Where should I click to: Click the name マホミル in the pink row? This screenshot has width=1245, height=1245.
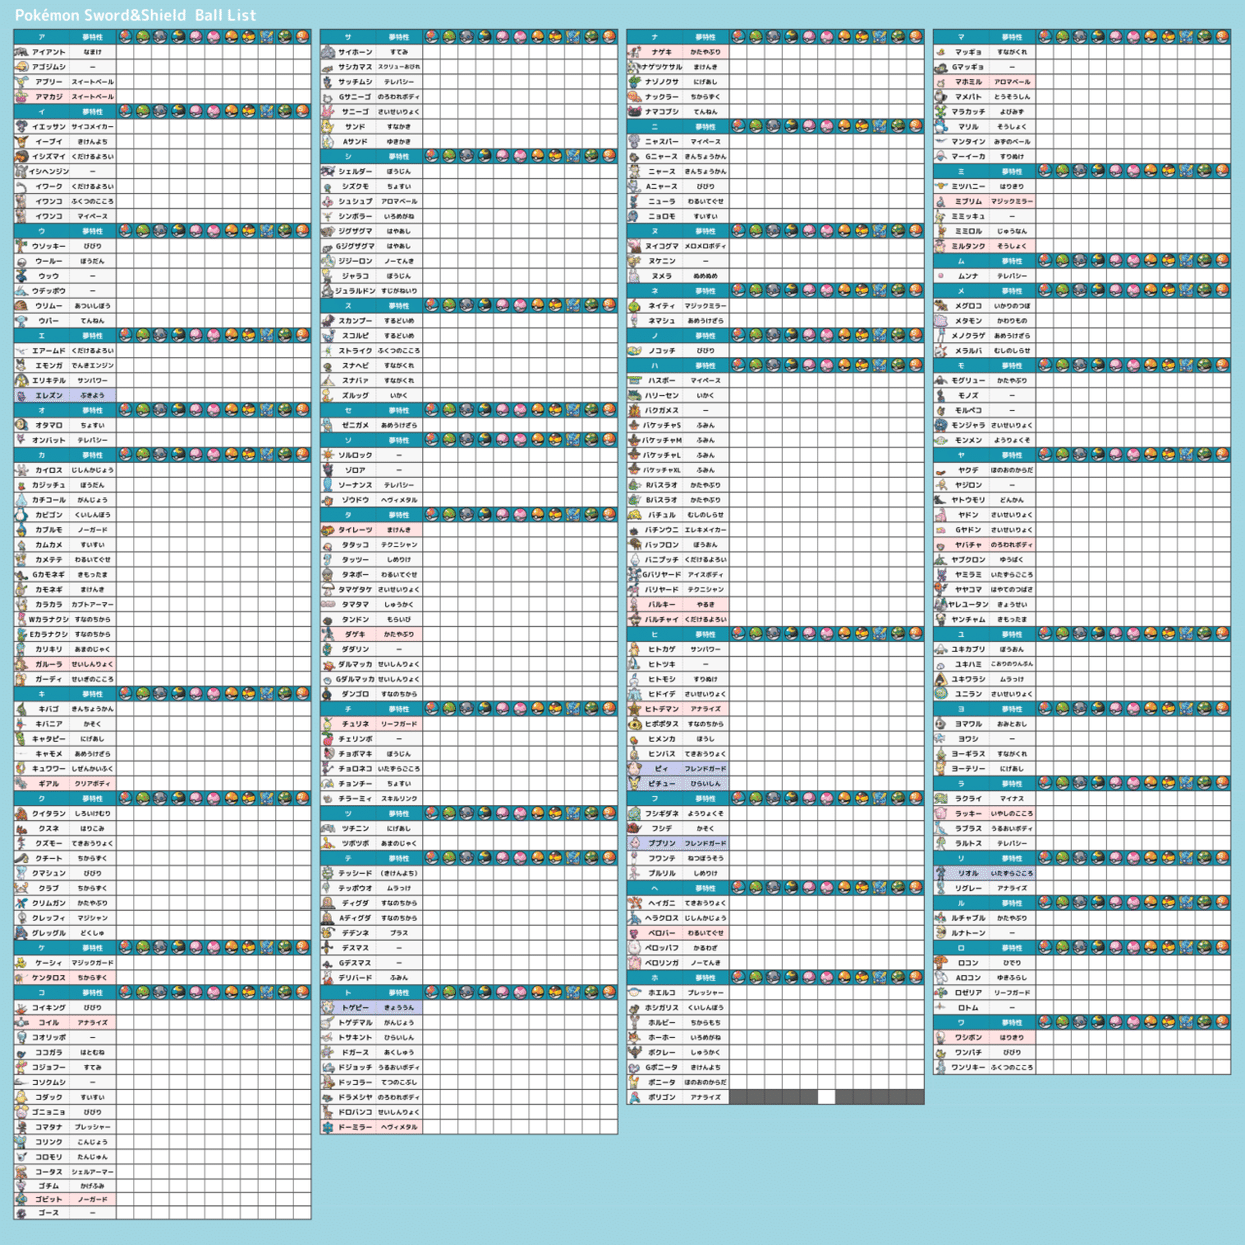pos(968,82)
